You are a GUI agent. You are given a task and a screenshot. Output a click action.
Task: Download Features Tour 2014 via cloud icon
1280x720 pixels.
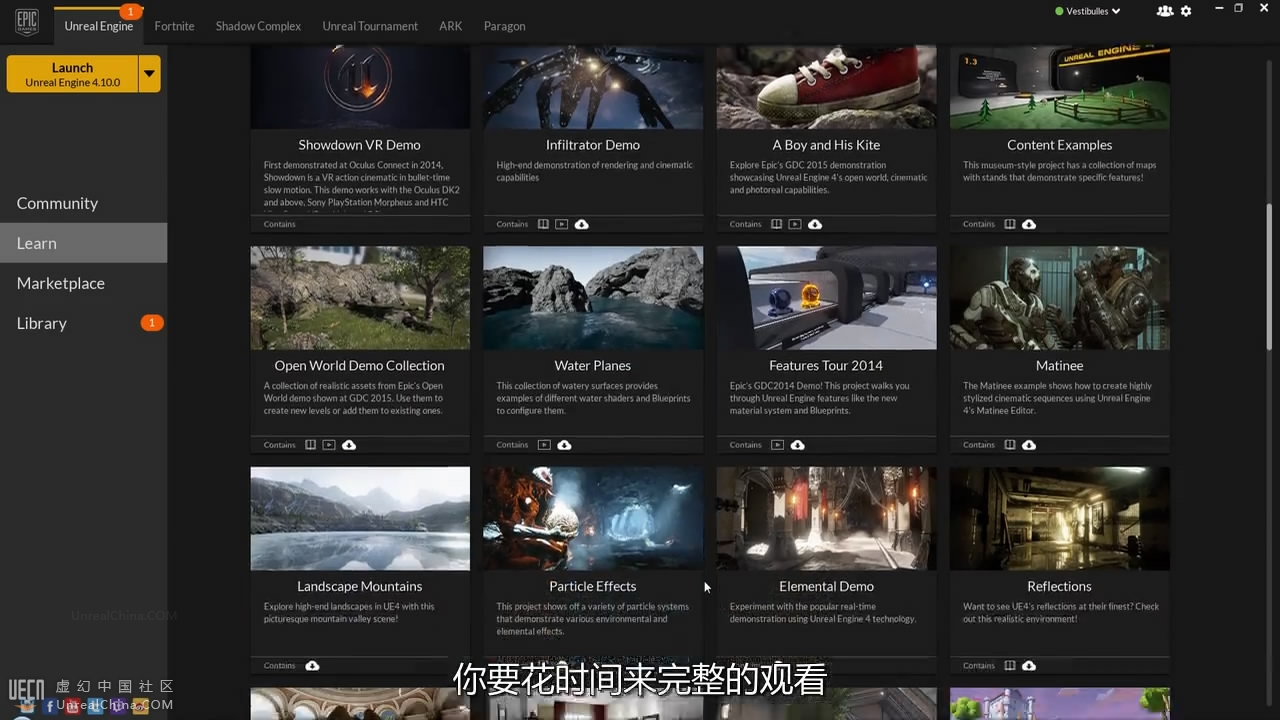click(x=797, y=445)
